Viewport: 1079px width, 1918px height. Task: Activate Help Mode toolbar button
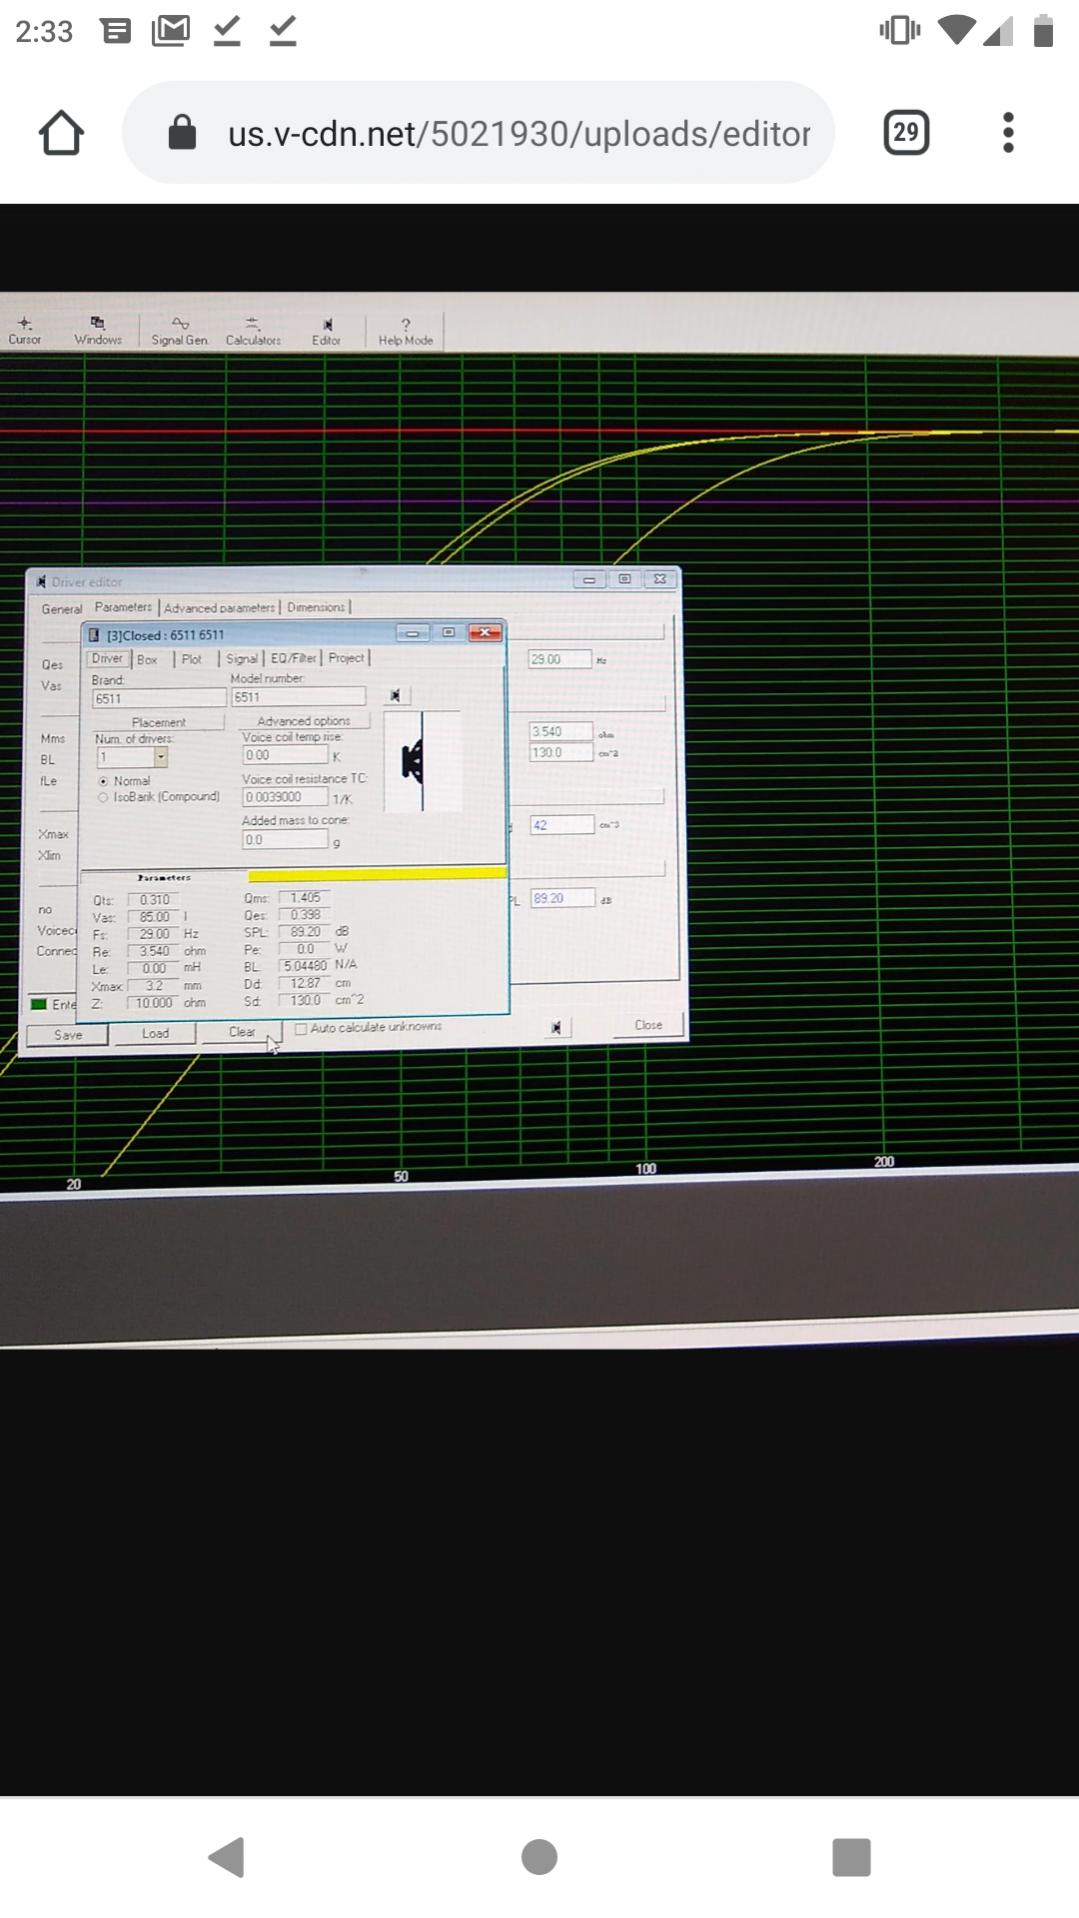pos(406,332)
